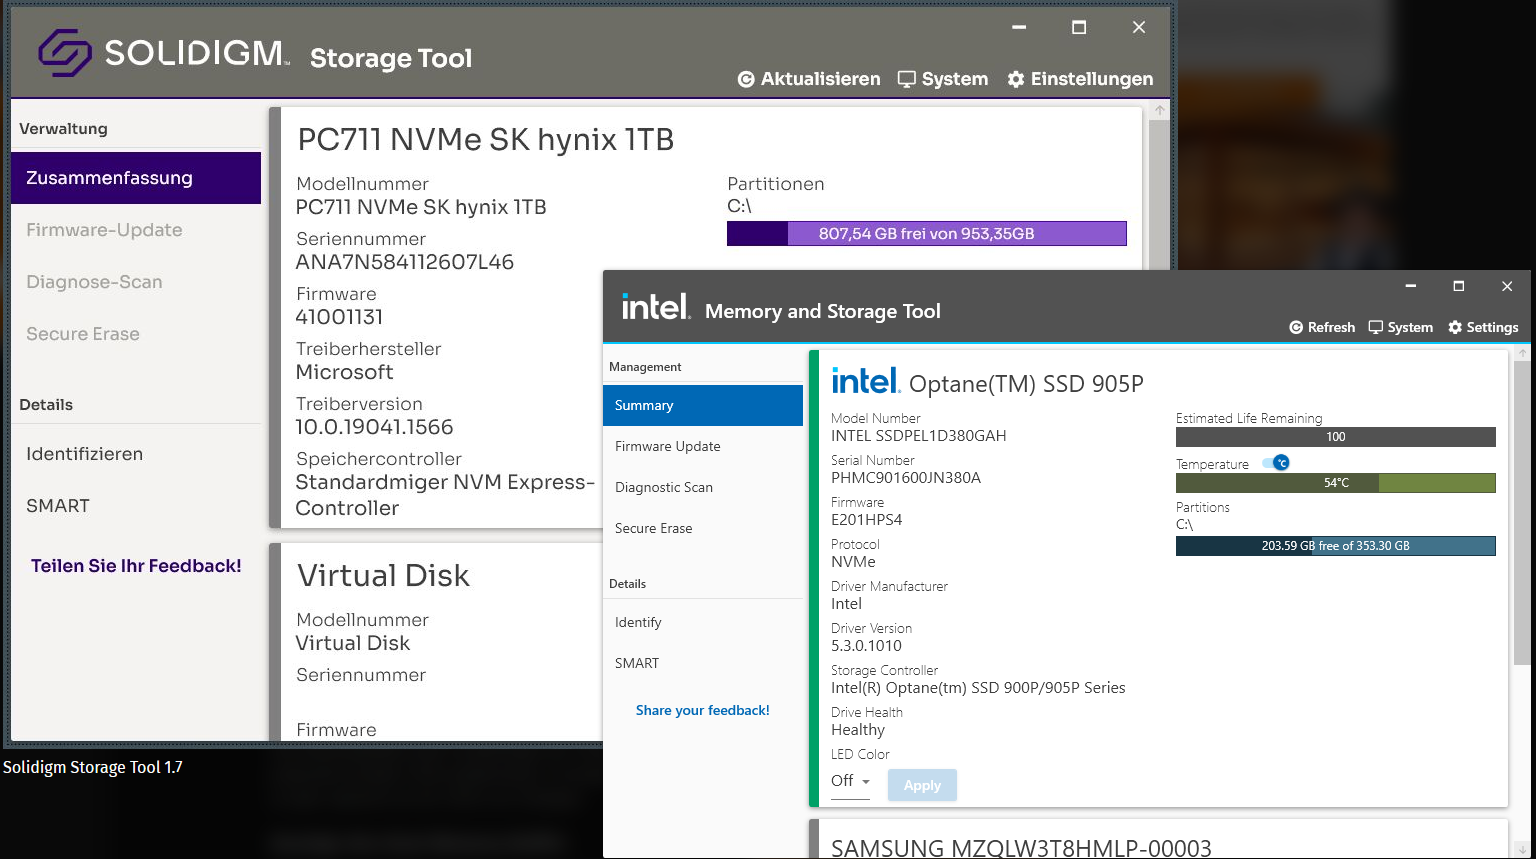This screenshot has height=859, width=1536.
Task: Click the Solidigm logo
Action: pos(165,53)
